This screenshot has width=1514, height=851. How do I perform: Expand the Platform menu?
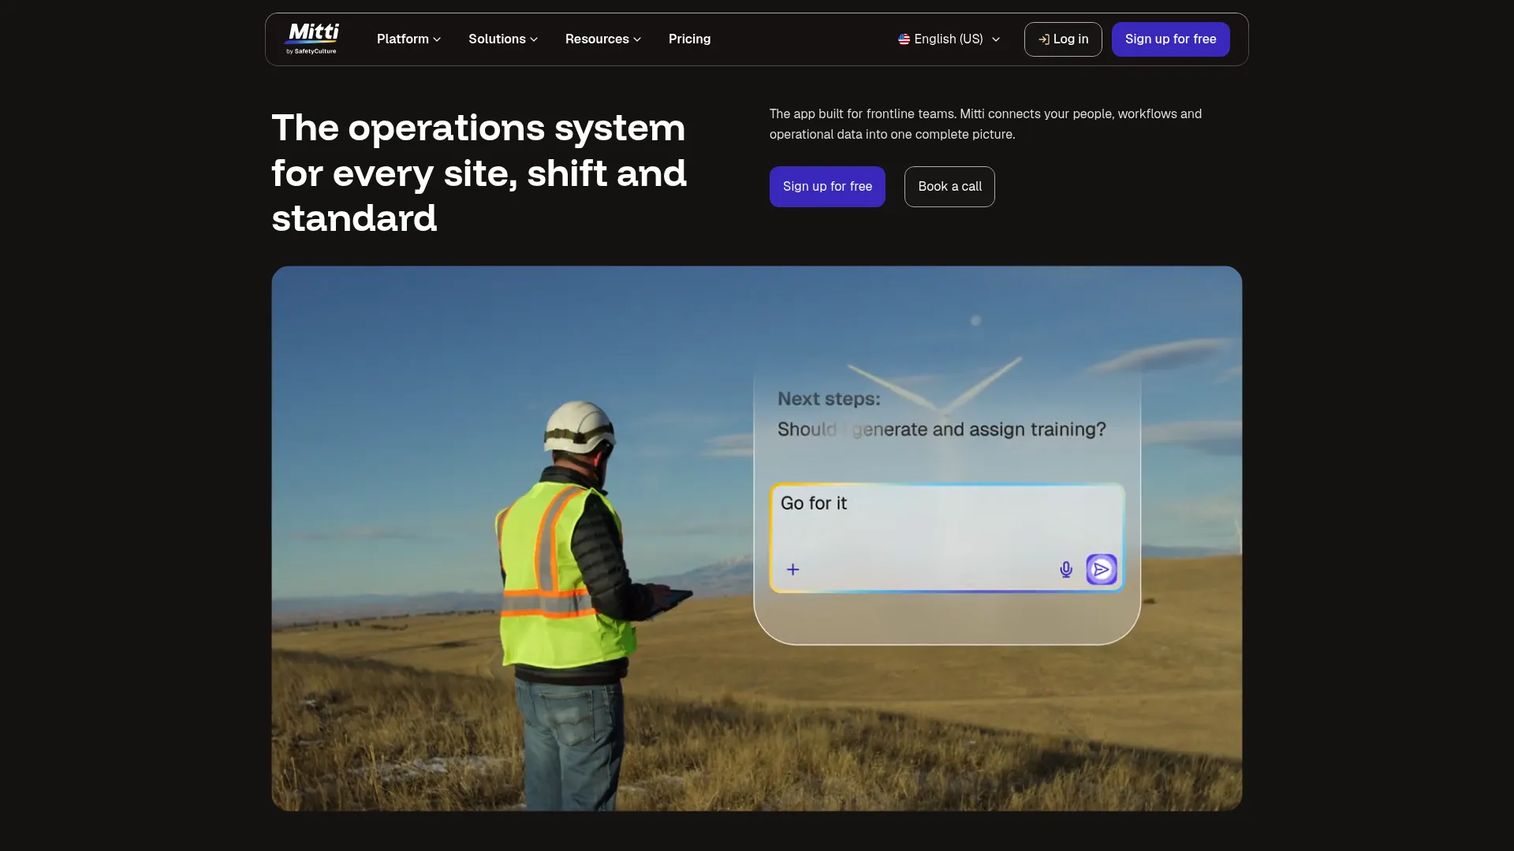[x=408, y=39]
